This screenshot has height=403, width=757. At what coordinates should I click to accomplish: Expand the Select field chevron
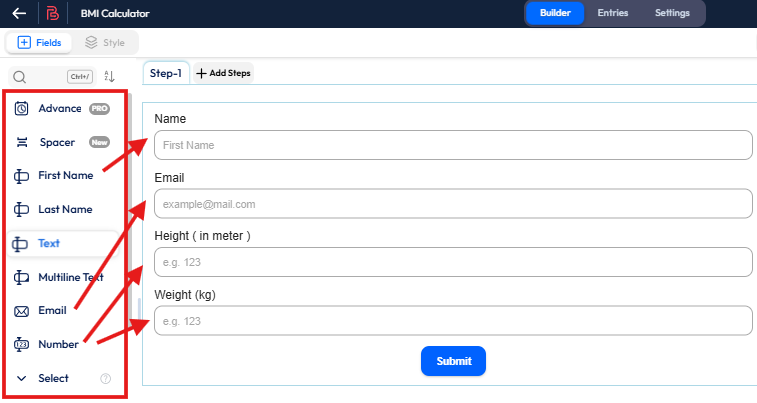(x=22, y=379)
